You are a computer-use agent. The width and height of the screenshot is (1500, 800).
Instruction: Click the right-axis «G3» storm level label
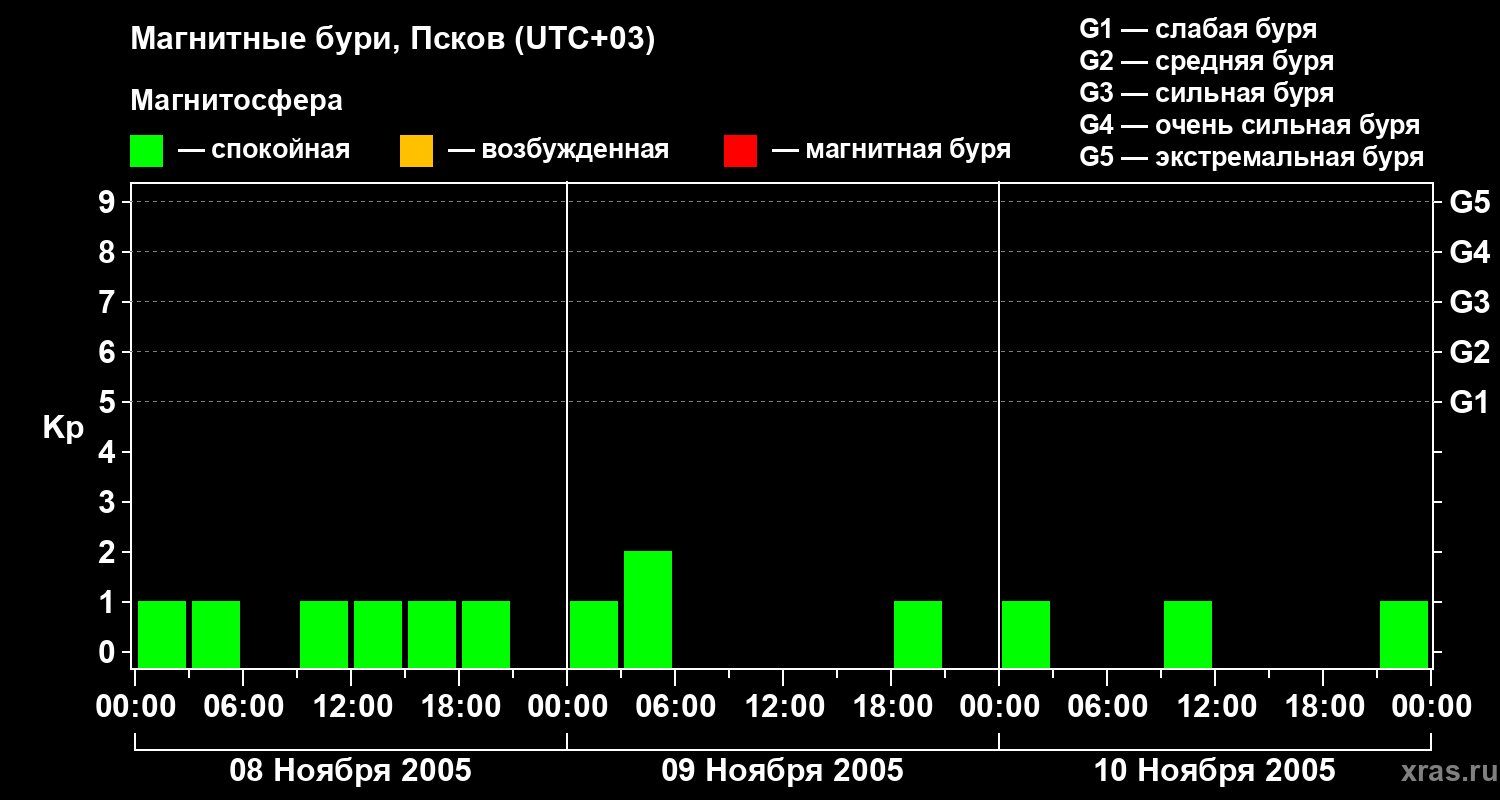1470,302
